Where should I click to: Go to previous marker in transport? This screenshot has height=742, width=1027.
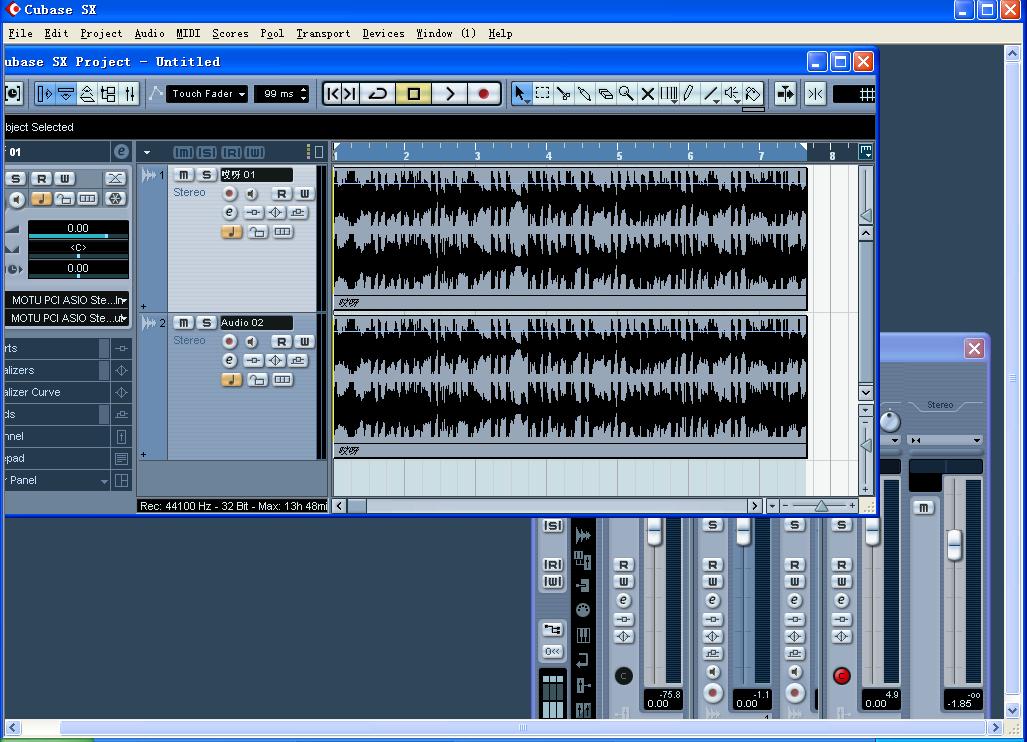click(x=333, y=94)
